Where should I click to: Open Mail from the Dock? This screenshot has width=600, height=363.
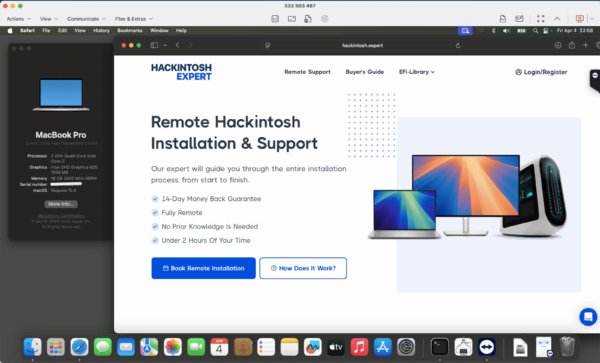click(x=126, y=347)
